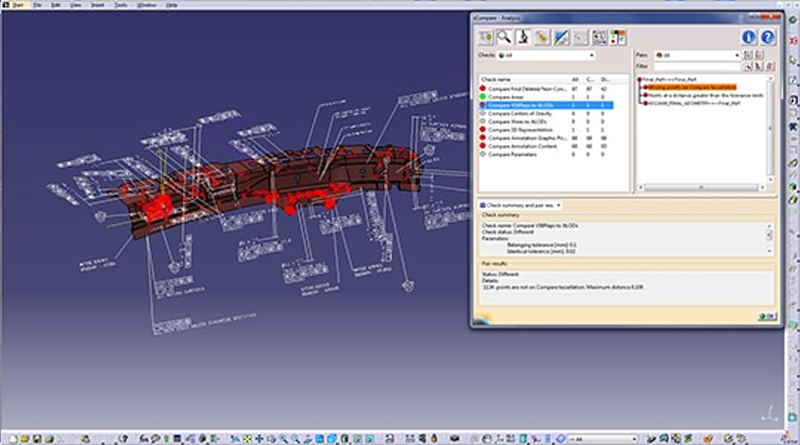Open the Edit menu
Viewport: 800px width, 445px height.
(56, 5)
